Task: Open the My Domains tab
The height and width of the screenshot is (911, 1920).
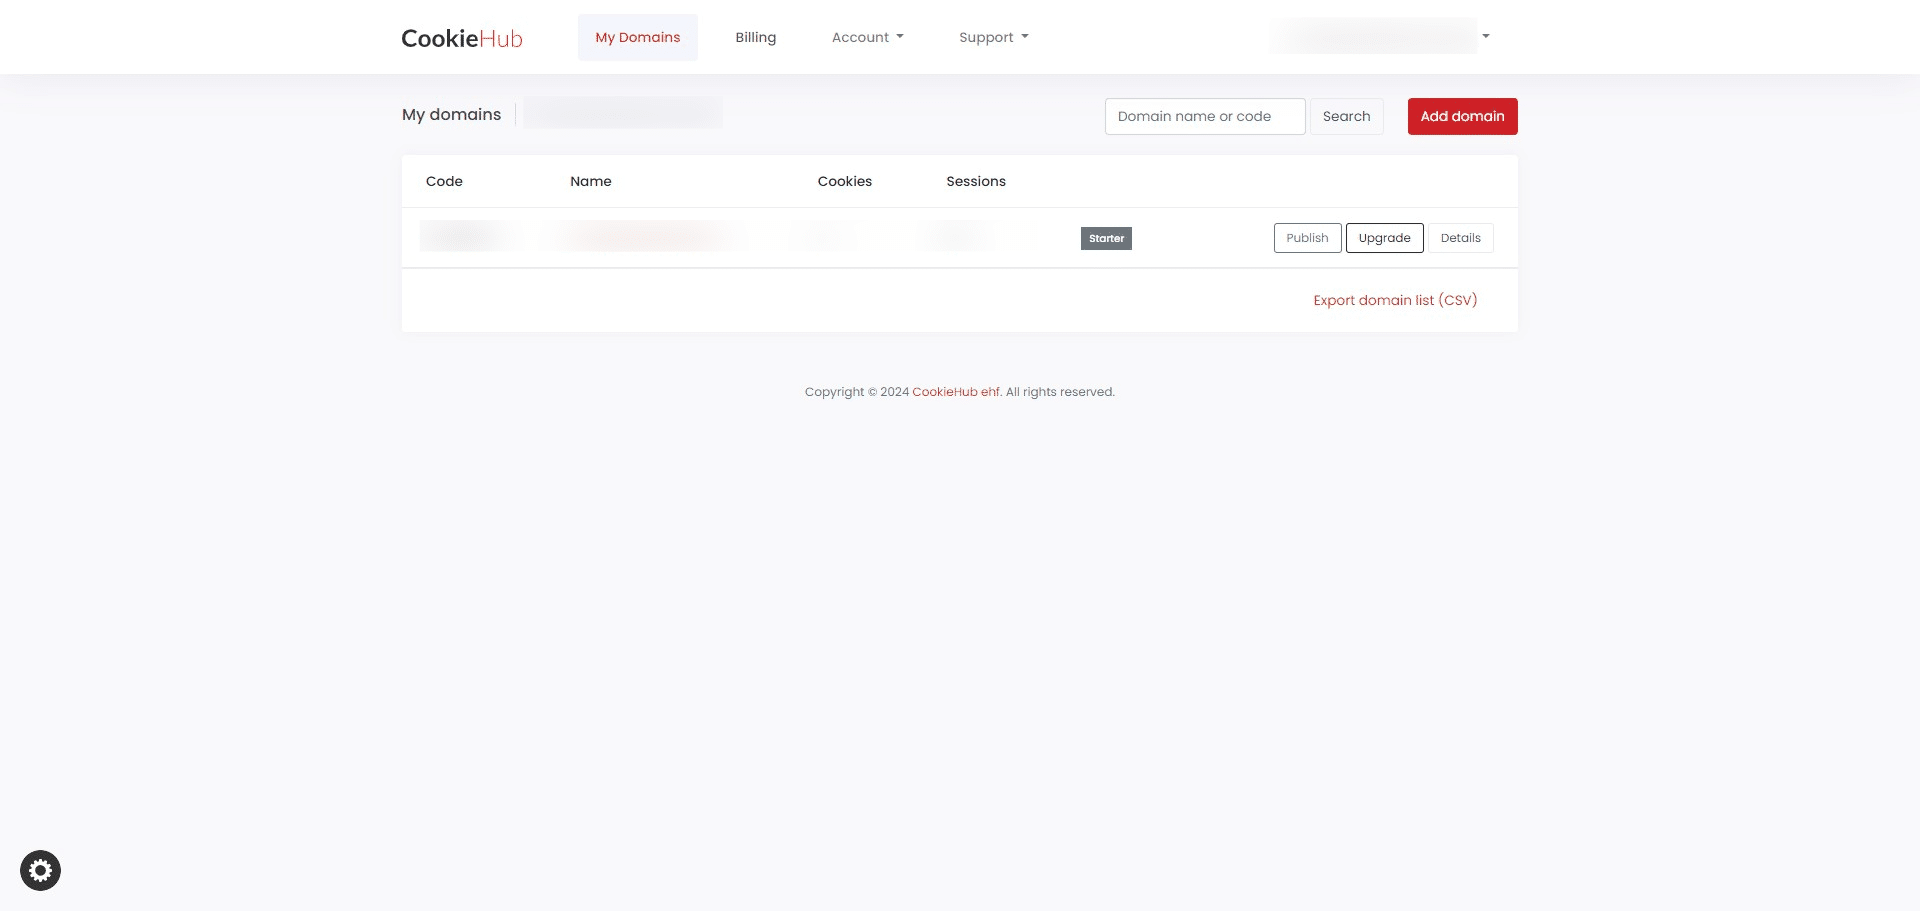Action: point(638,37)
